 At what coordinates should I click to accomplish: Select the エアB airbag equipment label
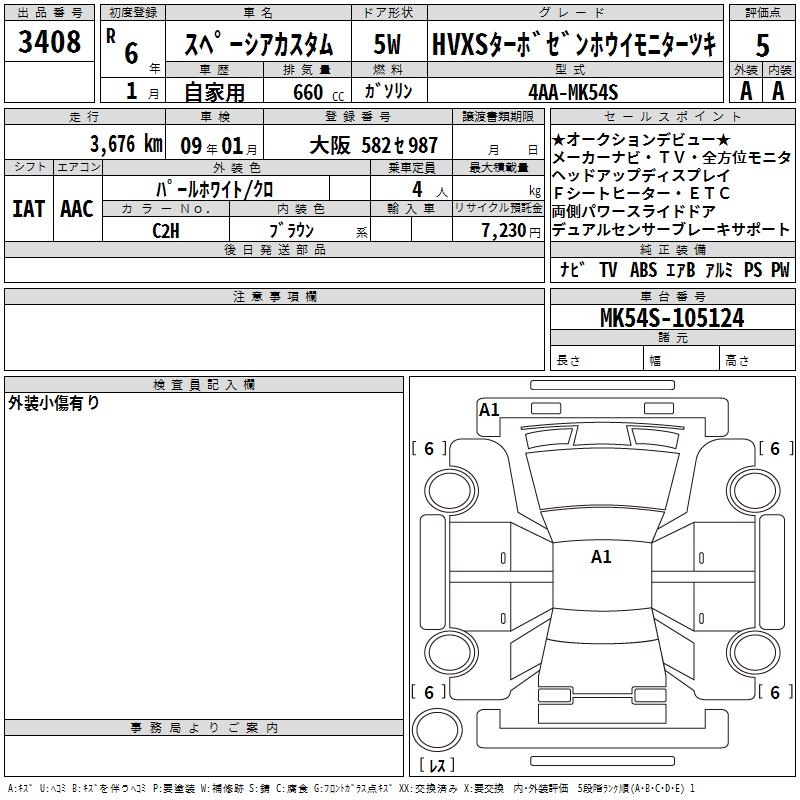pos(679,270)
